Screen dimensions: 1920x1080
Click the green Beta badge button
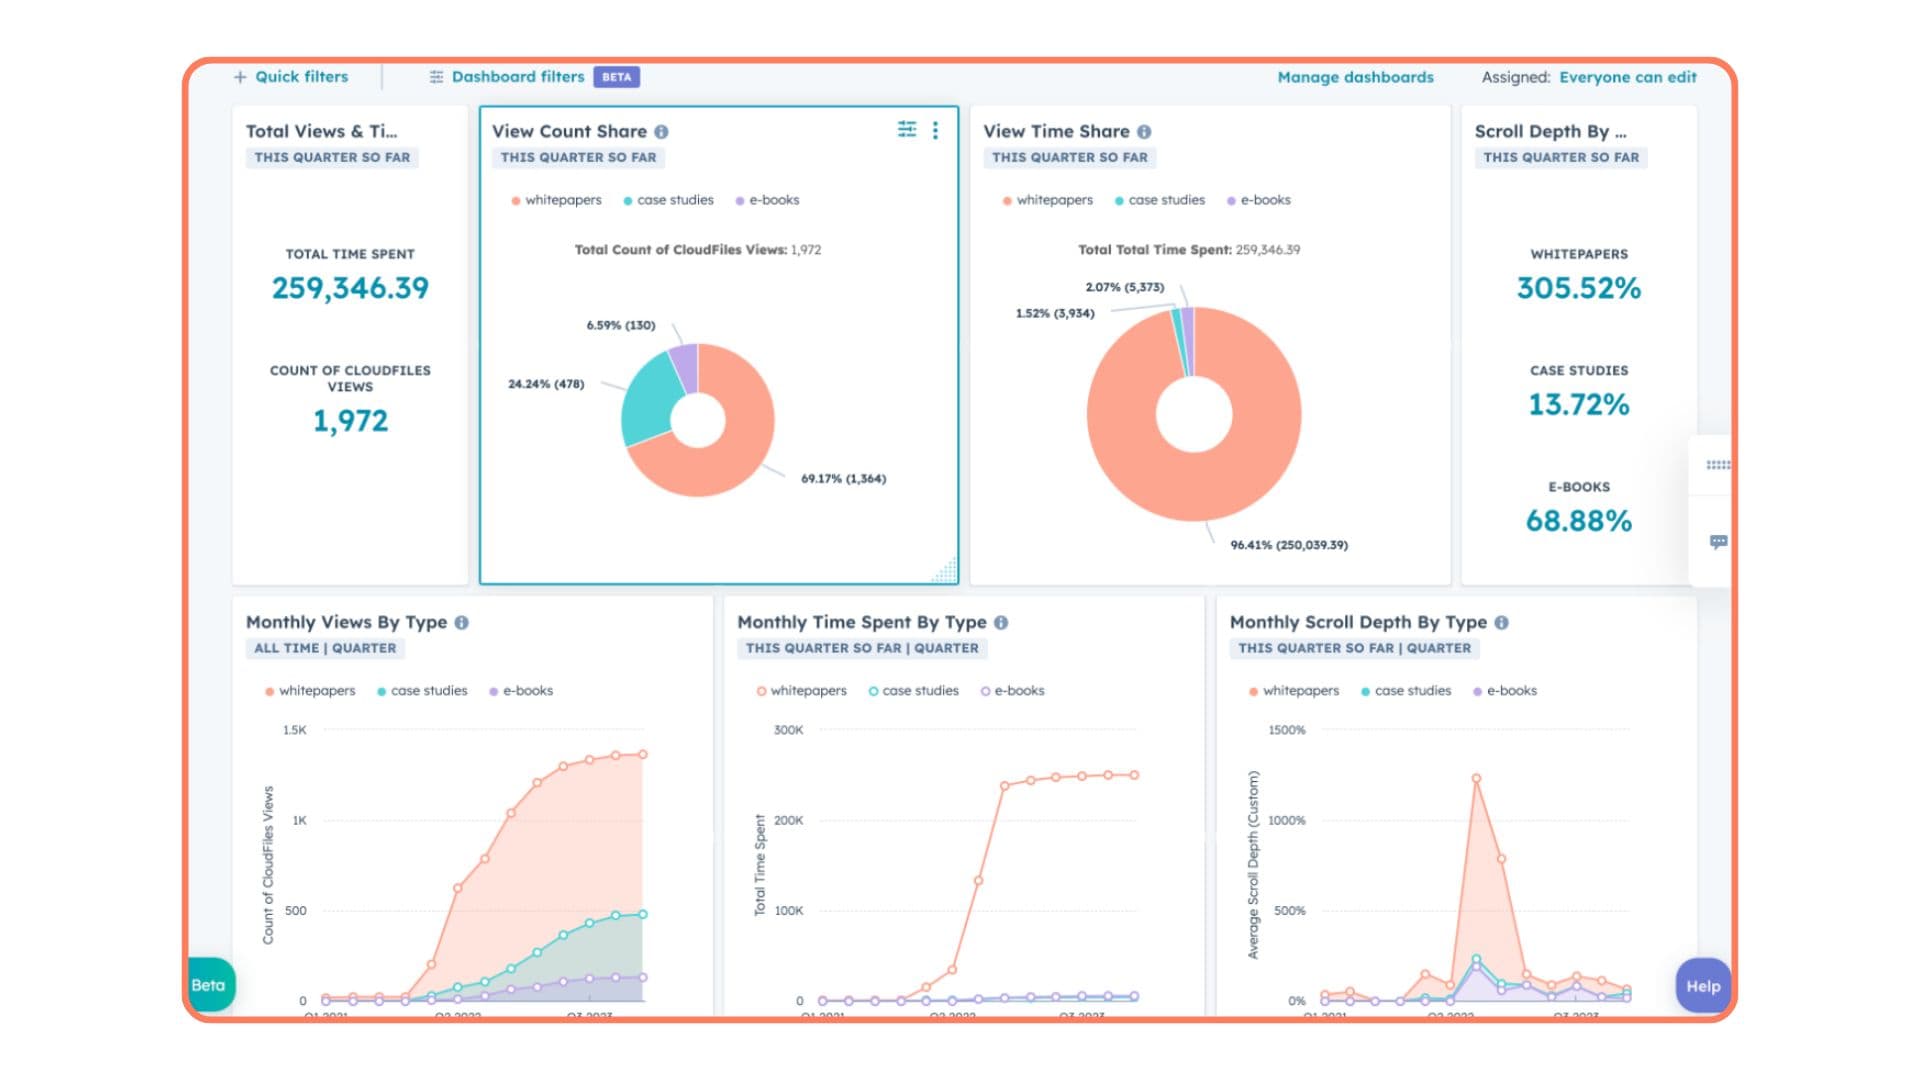point(209,986)
